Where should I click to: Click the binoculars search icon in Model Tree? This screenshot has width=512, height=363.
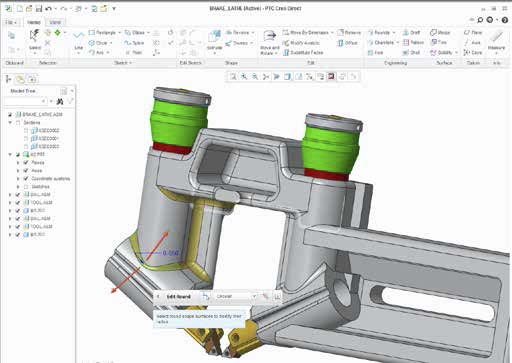click(x=60, y=101)
